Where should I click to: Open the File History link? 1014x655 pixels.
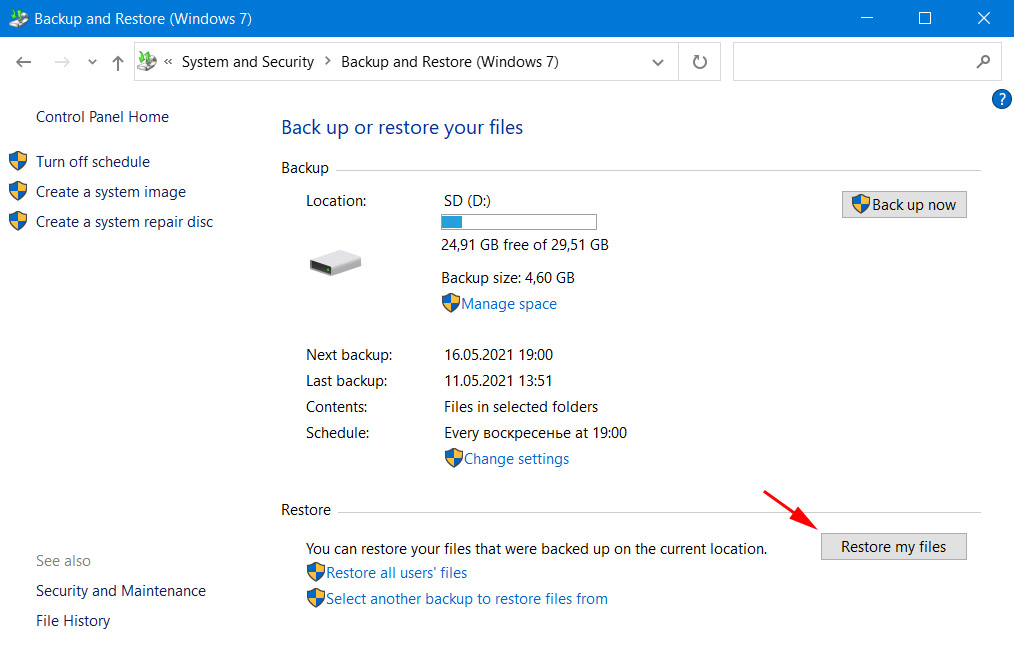coord(73,621)
